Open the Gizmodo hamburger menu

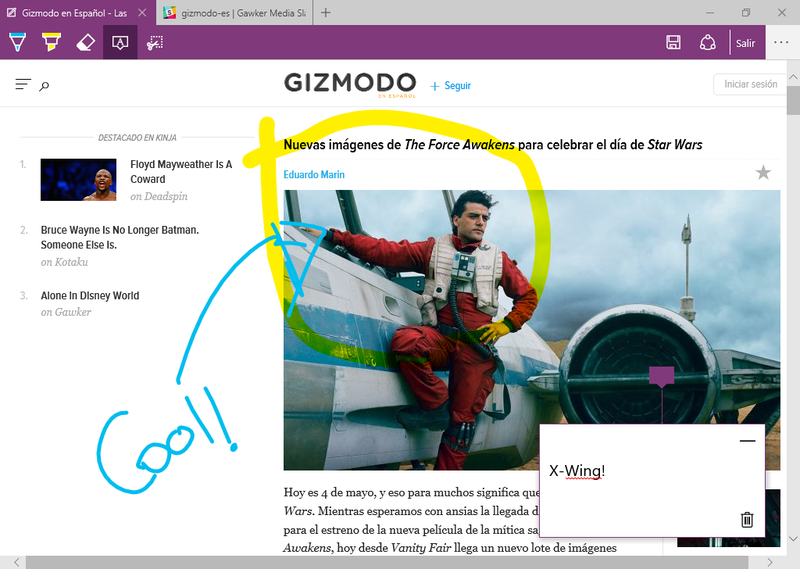coord(23,84)
